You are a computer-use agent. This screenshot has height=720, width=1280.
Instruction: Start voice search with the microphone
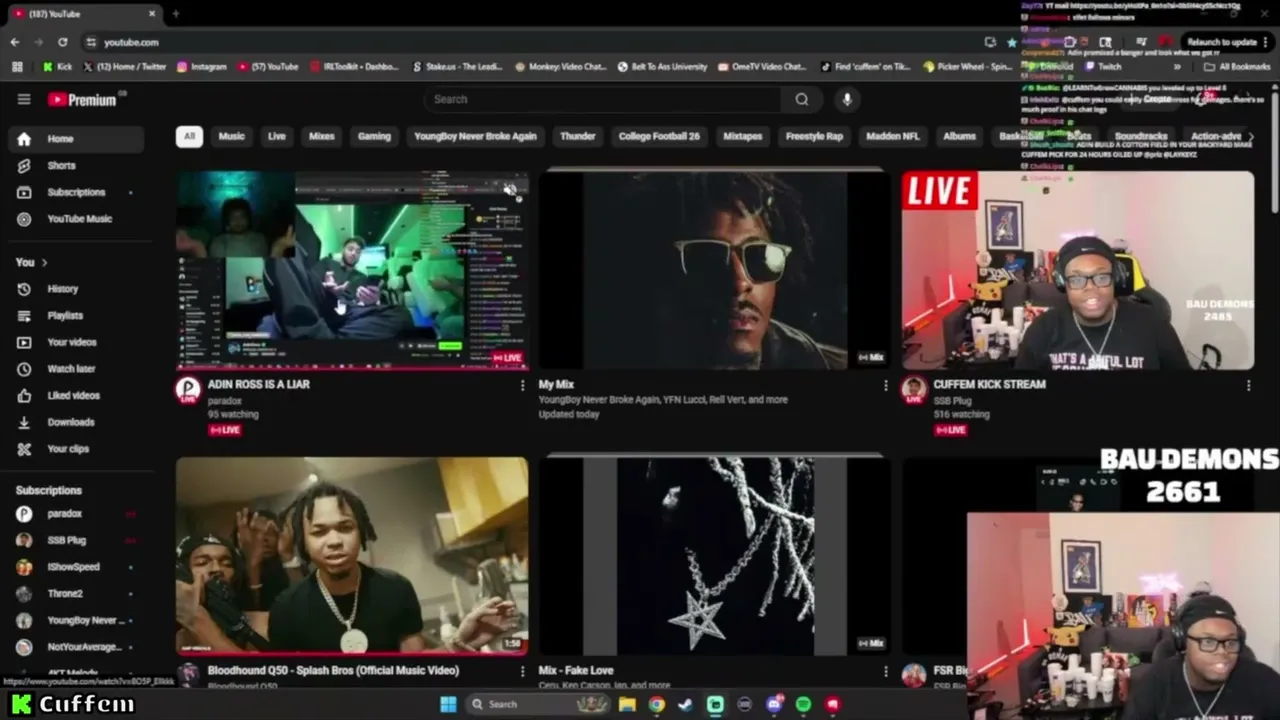[x=847, y=99]
